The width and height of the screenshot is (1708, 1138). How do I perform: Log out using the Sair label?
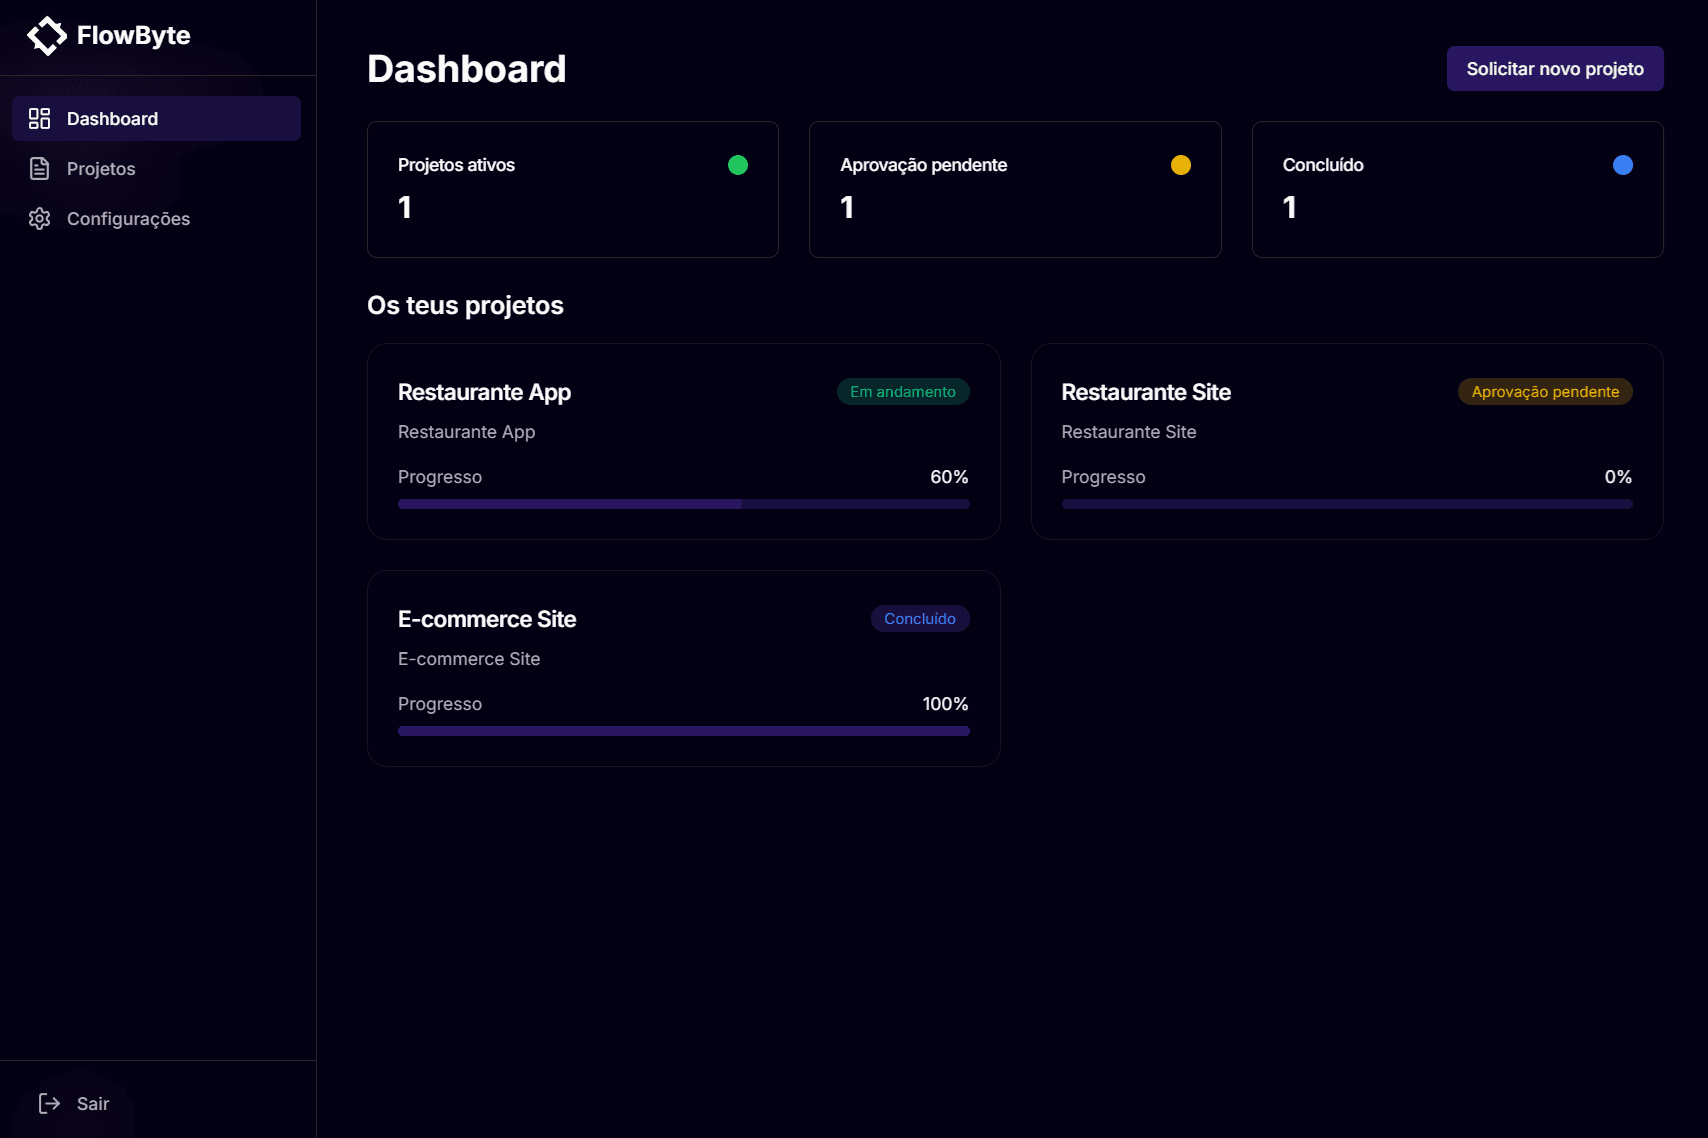coord(93,1104)
